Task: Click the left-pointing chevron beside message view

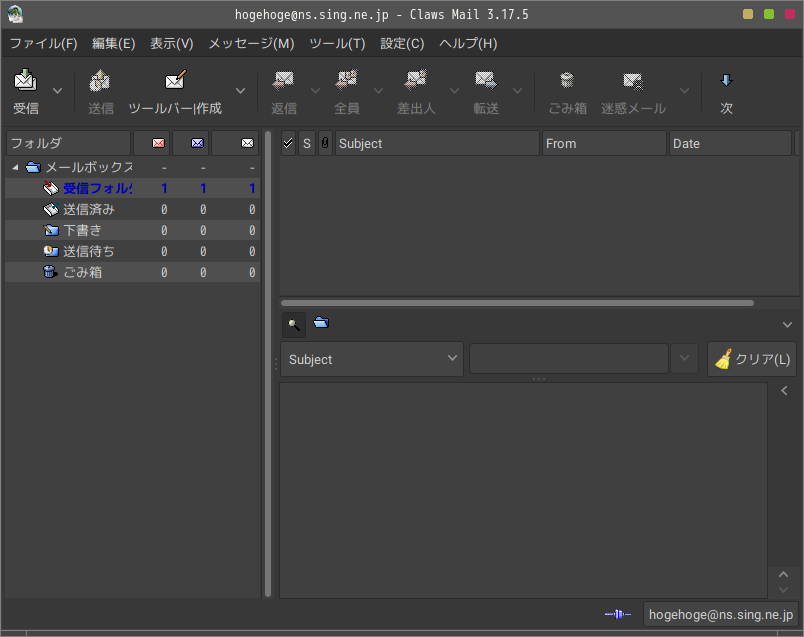Action: pyautogui.click(x=784, y=391)
